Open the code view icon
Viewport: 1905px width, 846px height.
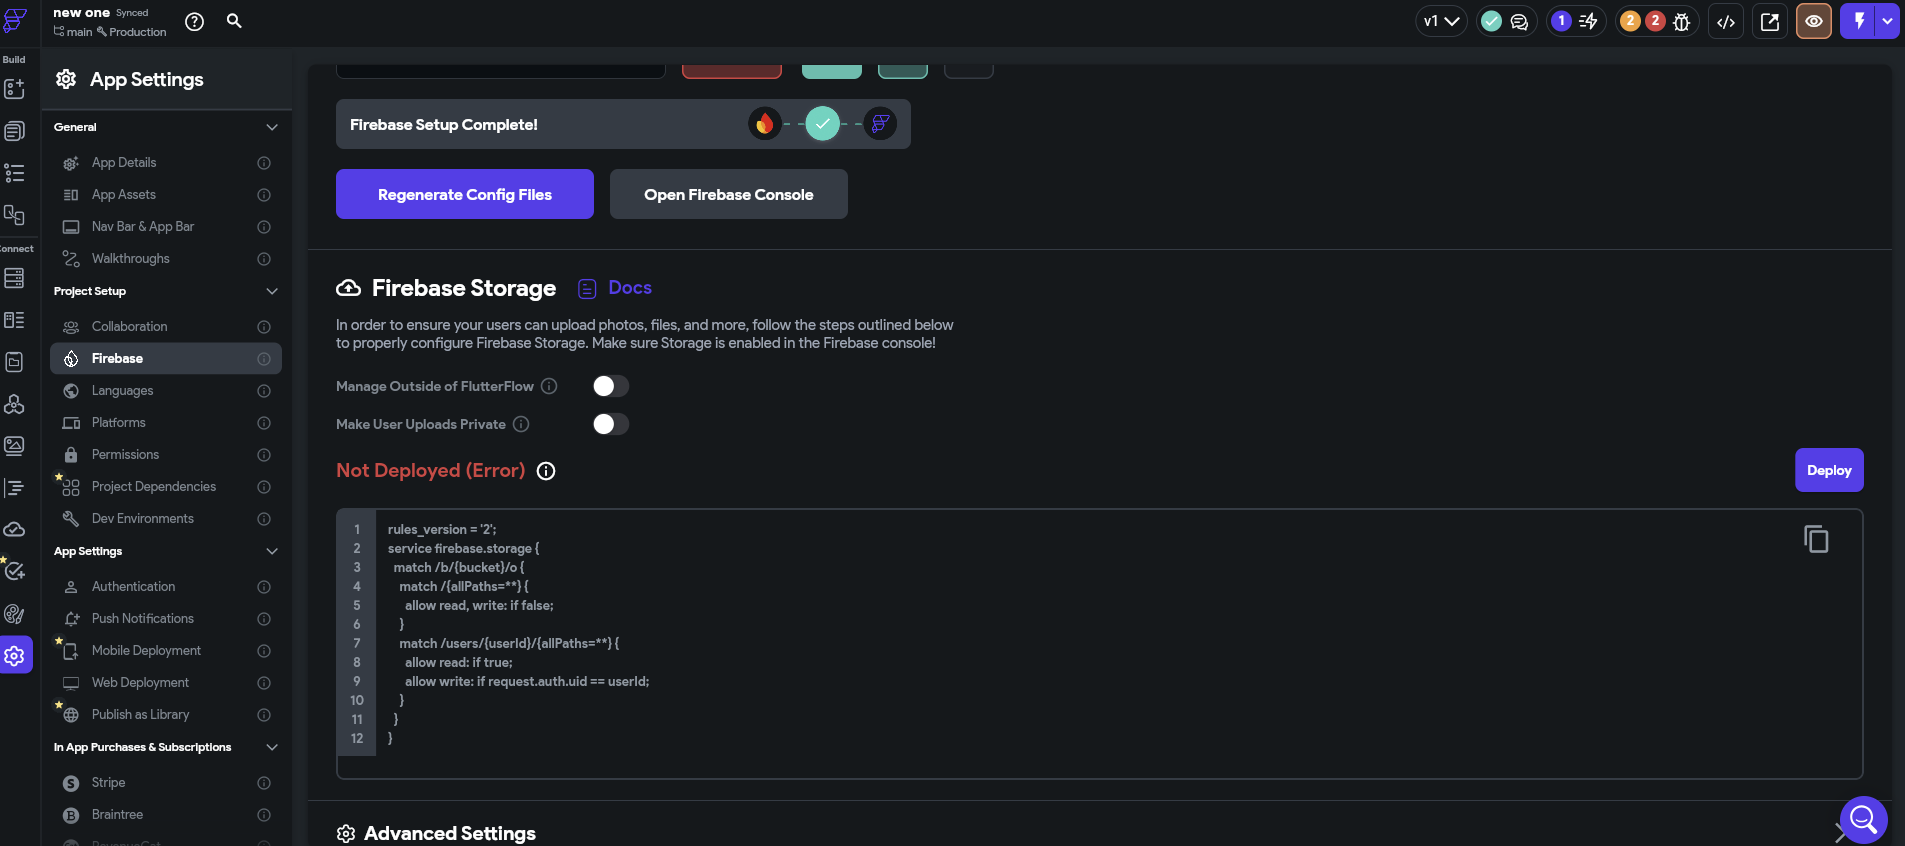(x=1726, y=22)
